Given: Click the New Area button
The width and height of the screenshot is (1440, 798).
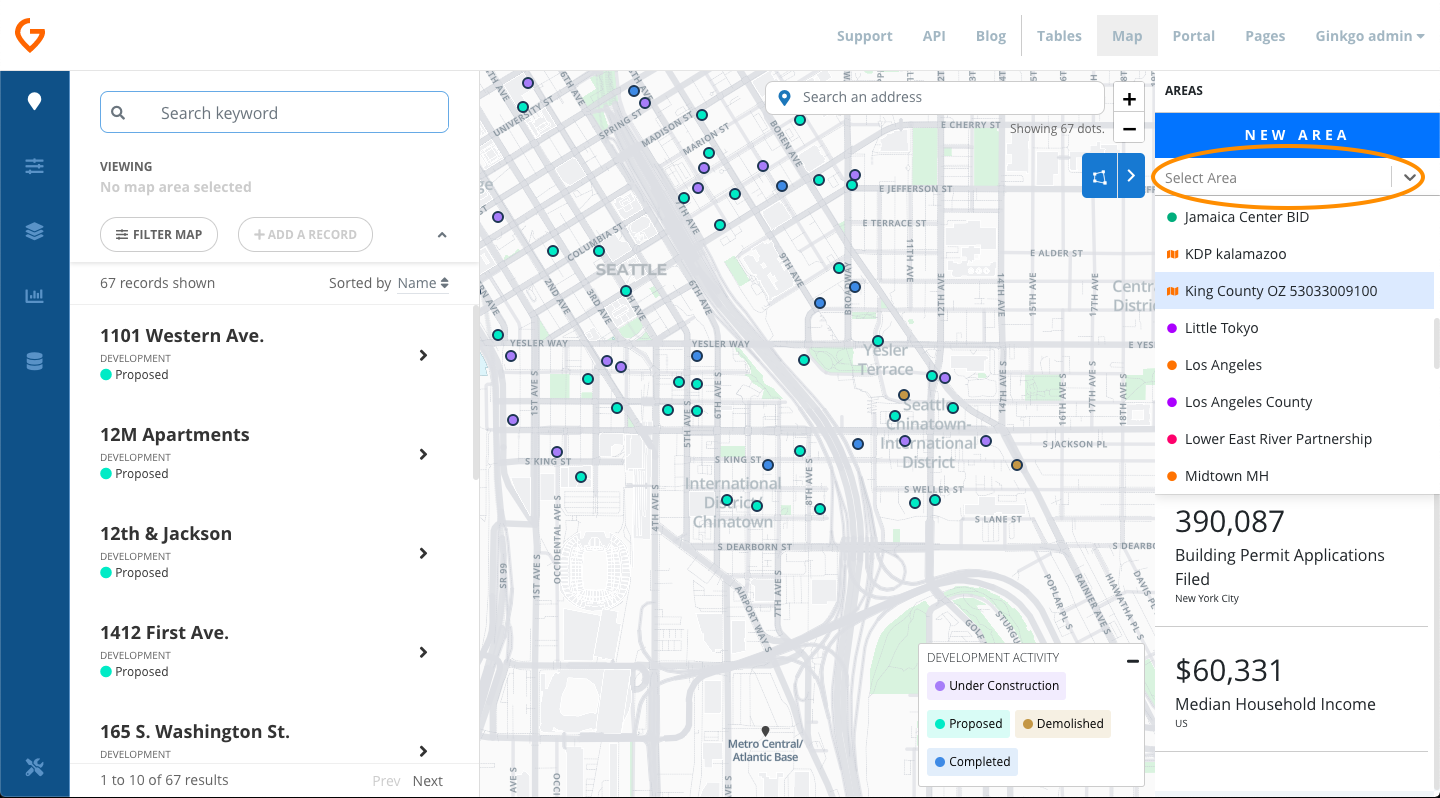Looking at the screenshot, I should (1297, 135).
